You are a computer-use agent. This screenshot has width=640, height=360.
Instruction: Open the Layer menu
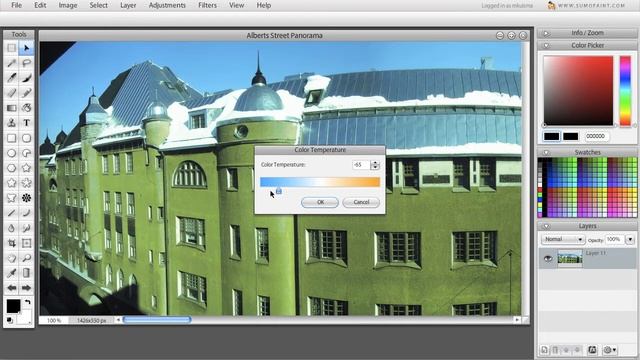[128, 5]
